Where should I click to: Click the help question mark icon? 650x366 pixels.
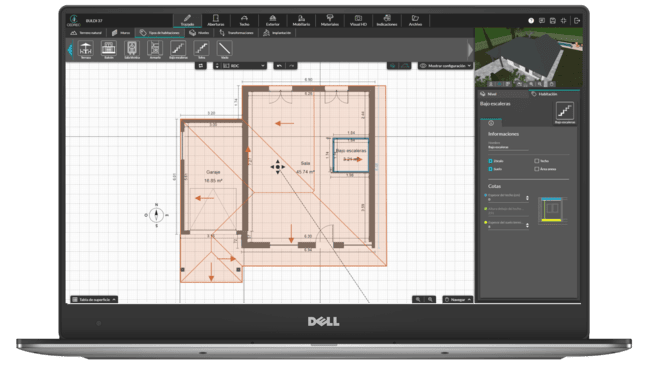pyautogui.click(x=531, y=20)
